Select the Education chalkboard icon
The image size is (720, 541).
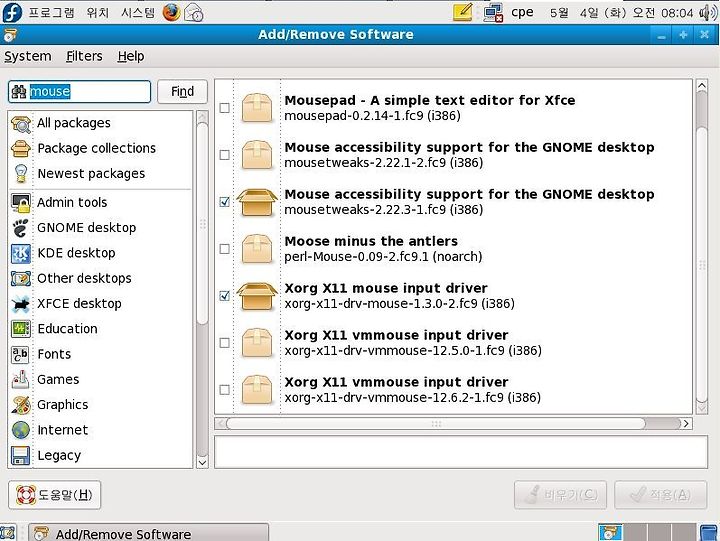click(x=21, y=329)
